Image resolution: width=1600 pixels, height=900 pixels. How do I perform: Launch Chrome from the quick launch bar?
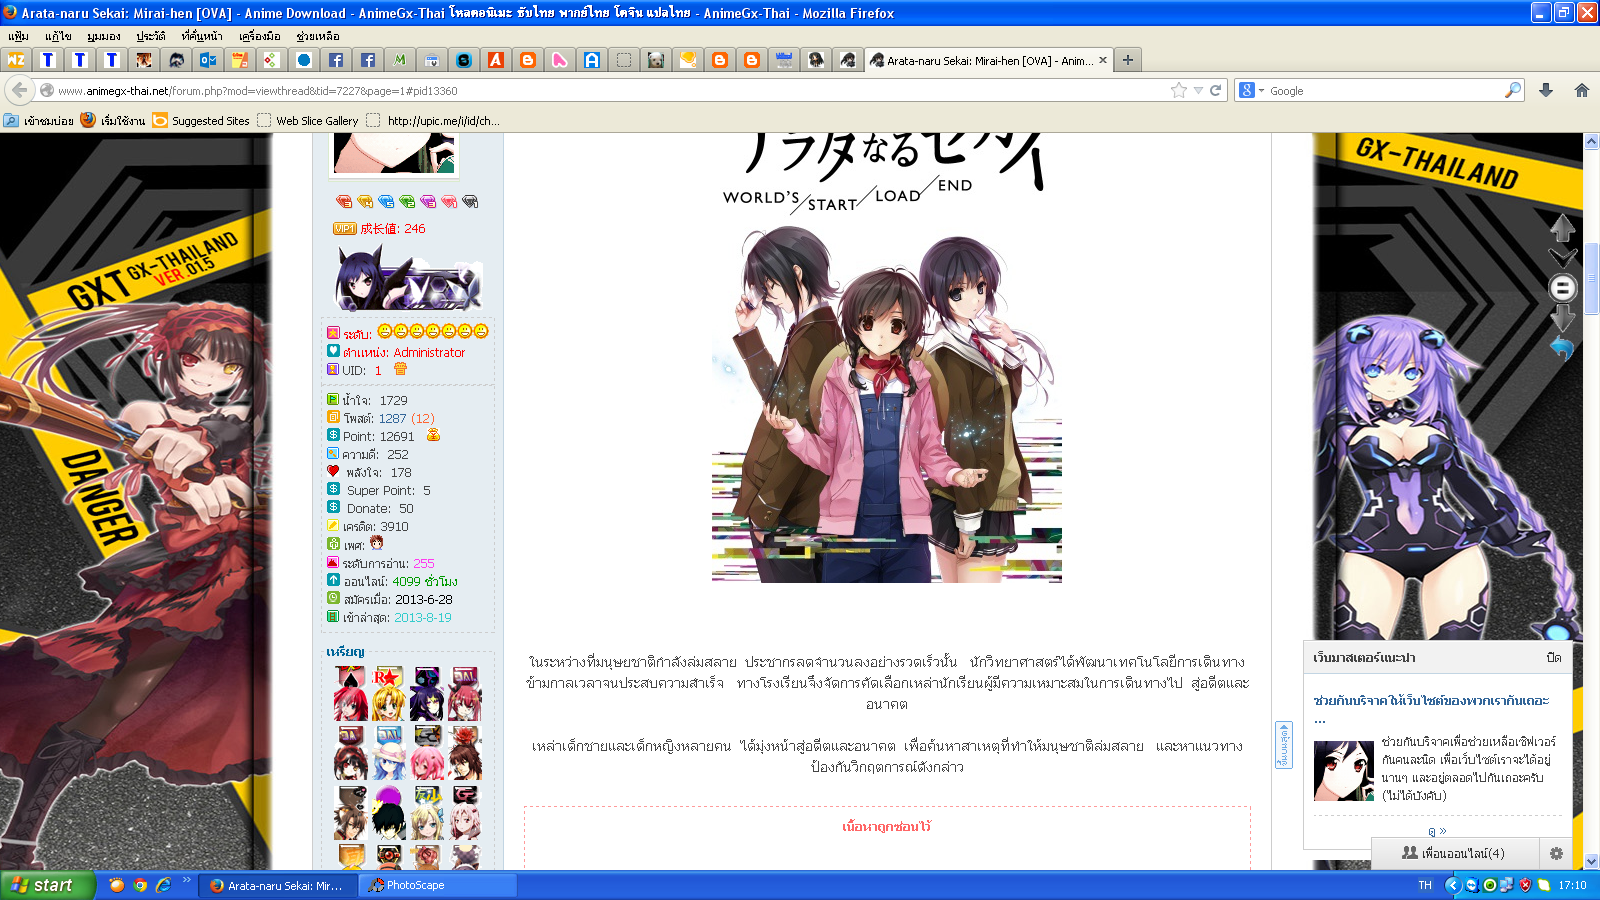pos(140,885)
